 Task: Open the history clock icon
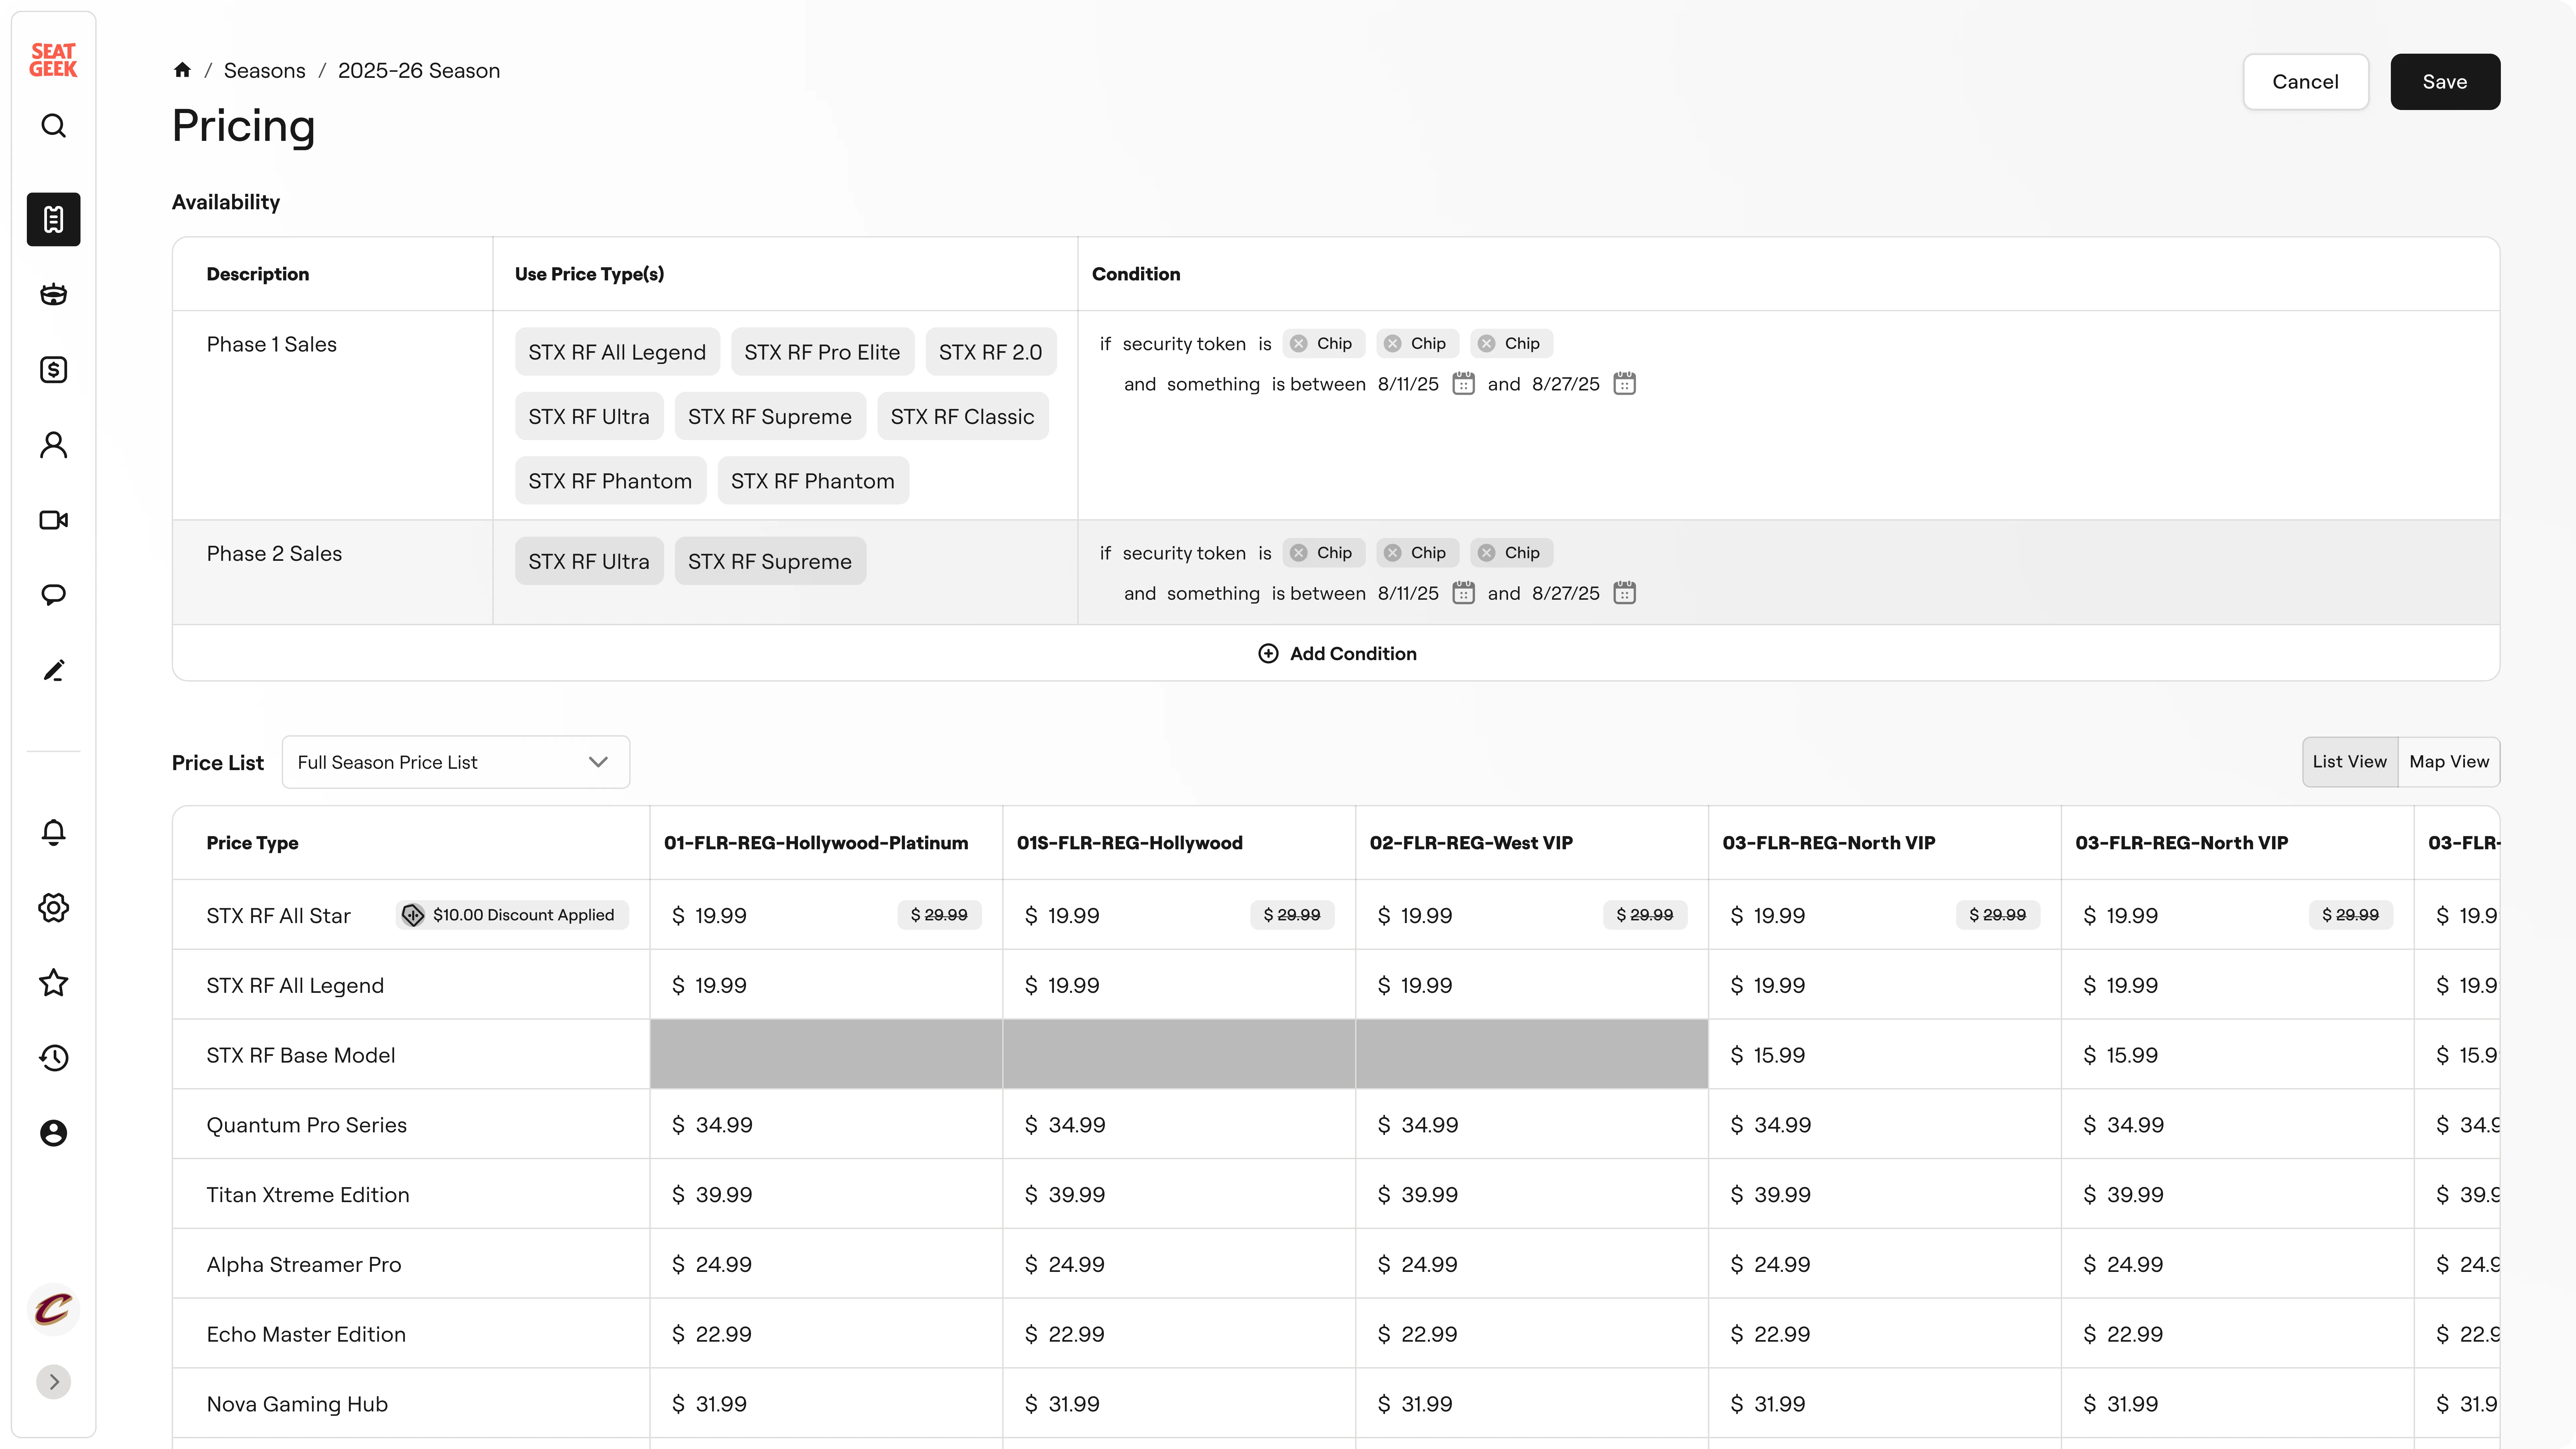click(x=53, y=1058)
